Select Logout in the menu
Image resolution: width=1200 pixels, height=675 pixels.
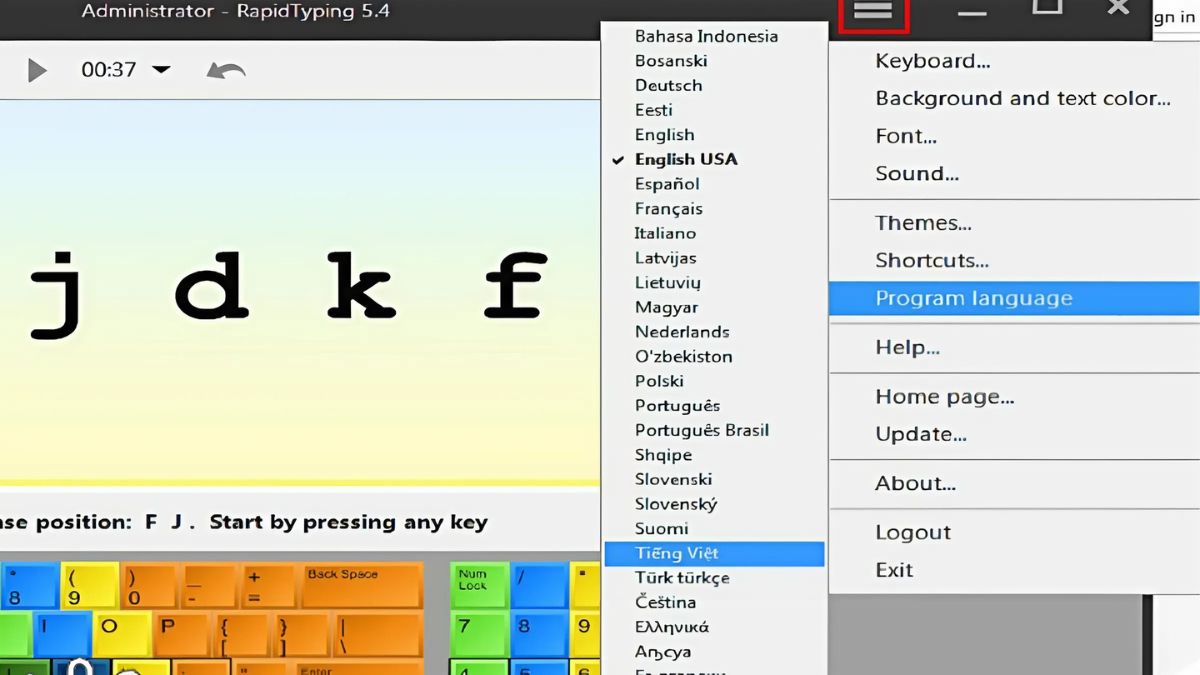click(913, 533)
